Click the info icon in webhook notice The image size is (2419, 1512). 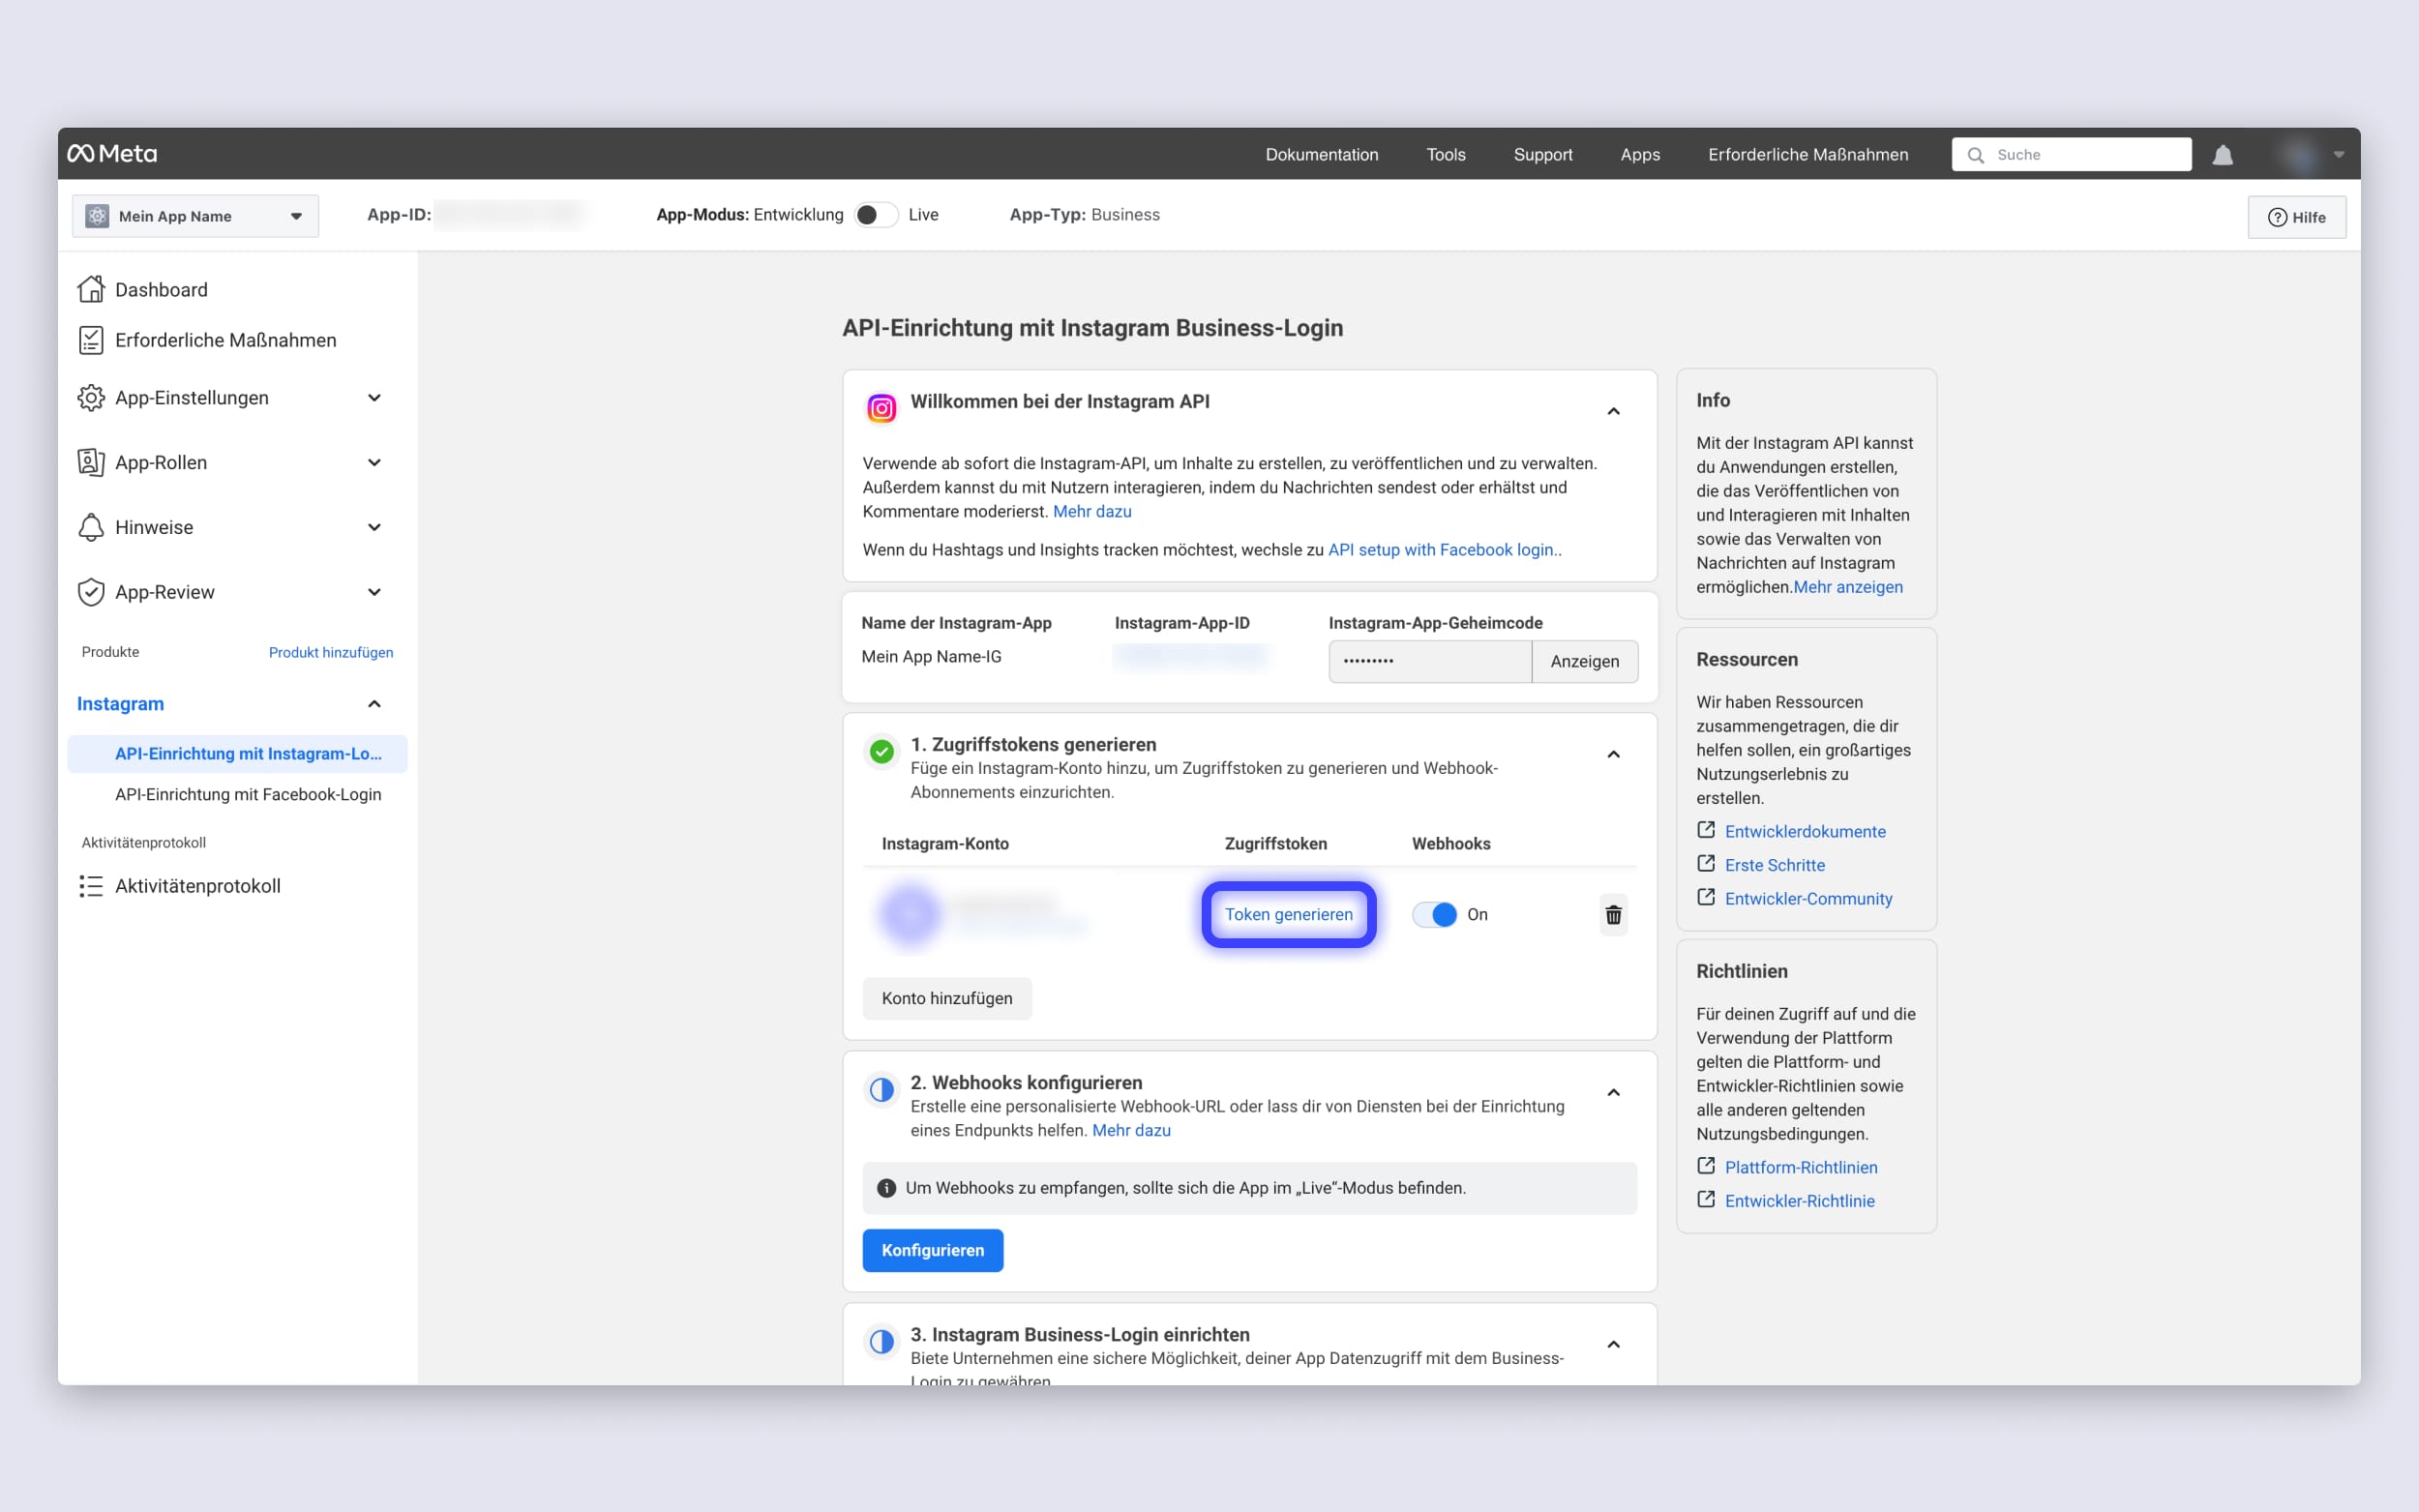886,1188
